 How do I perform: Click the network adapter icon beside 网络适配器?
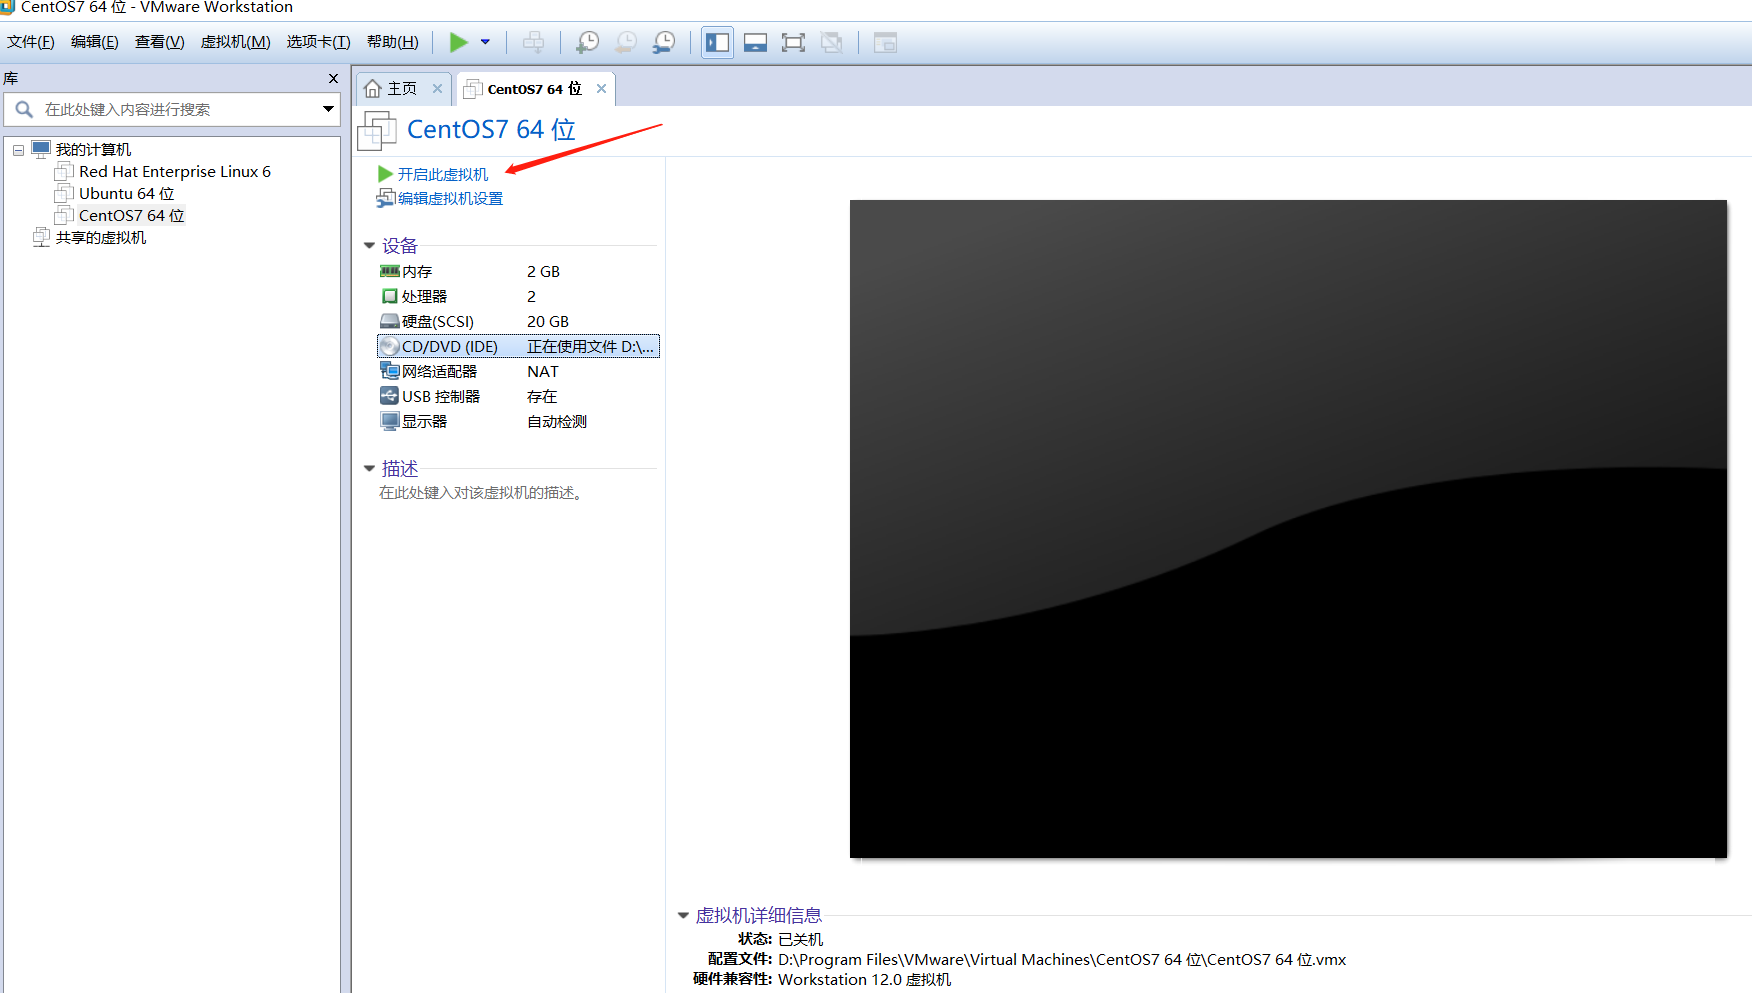pos(390,371)
